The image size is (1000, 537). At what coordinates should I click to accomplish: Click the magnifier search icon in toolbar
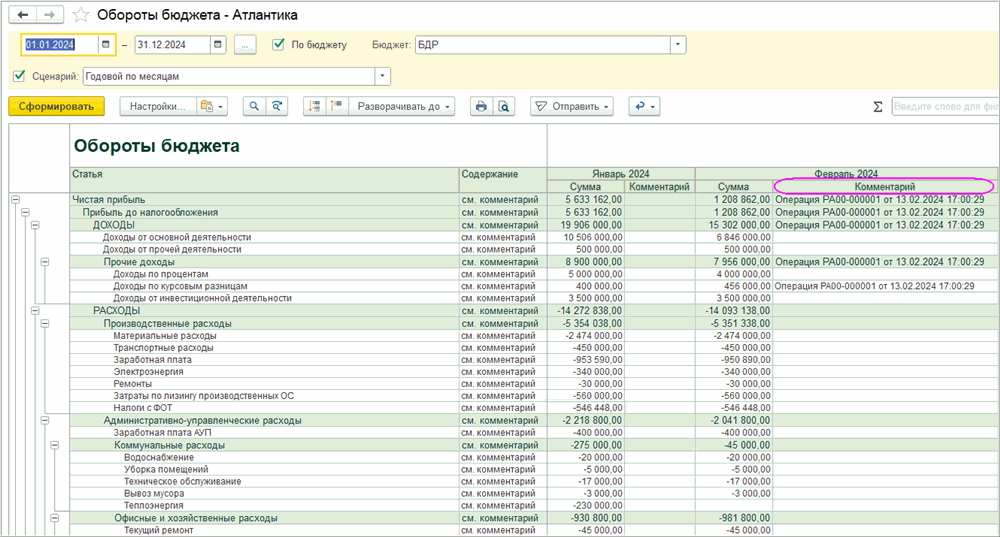253,106
